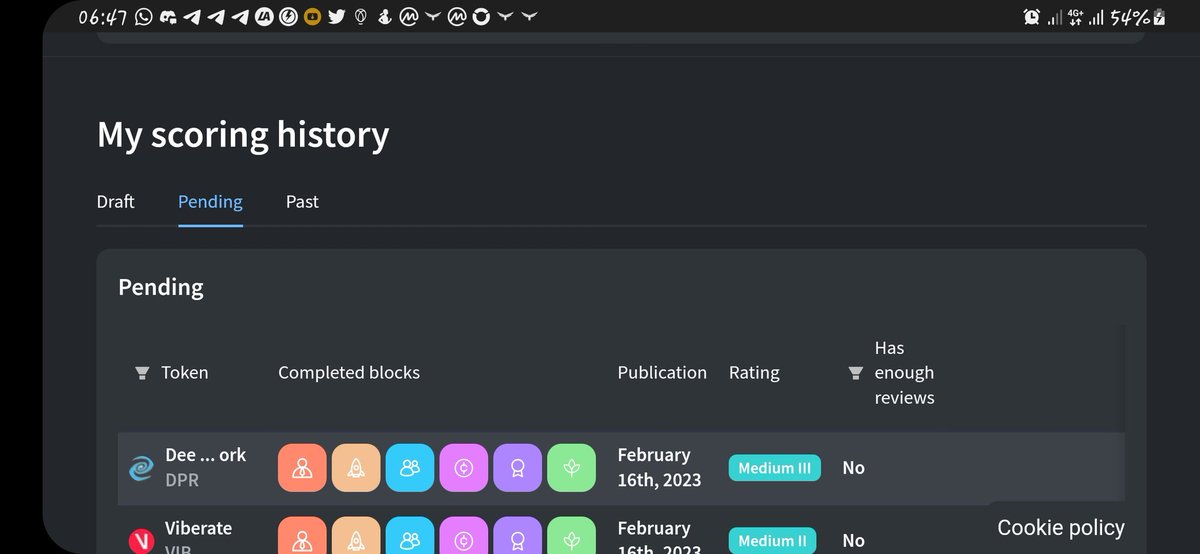The image size is (1200, 554).
Task: Click the Viberate row publication date
Action: pos(660,536)
